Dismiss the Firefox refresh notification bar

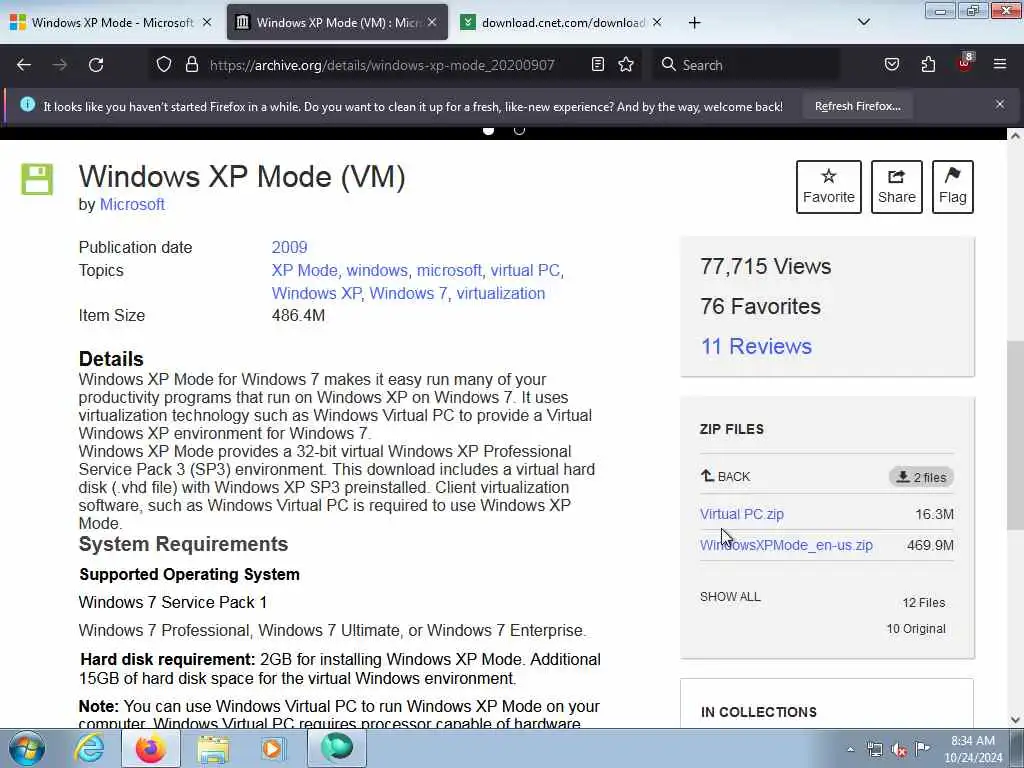(1000, 104)
